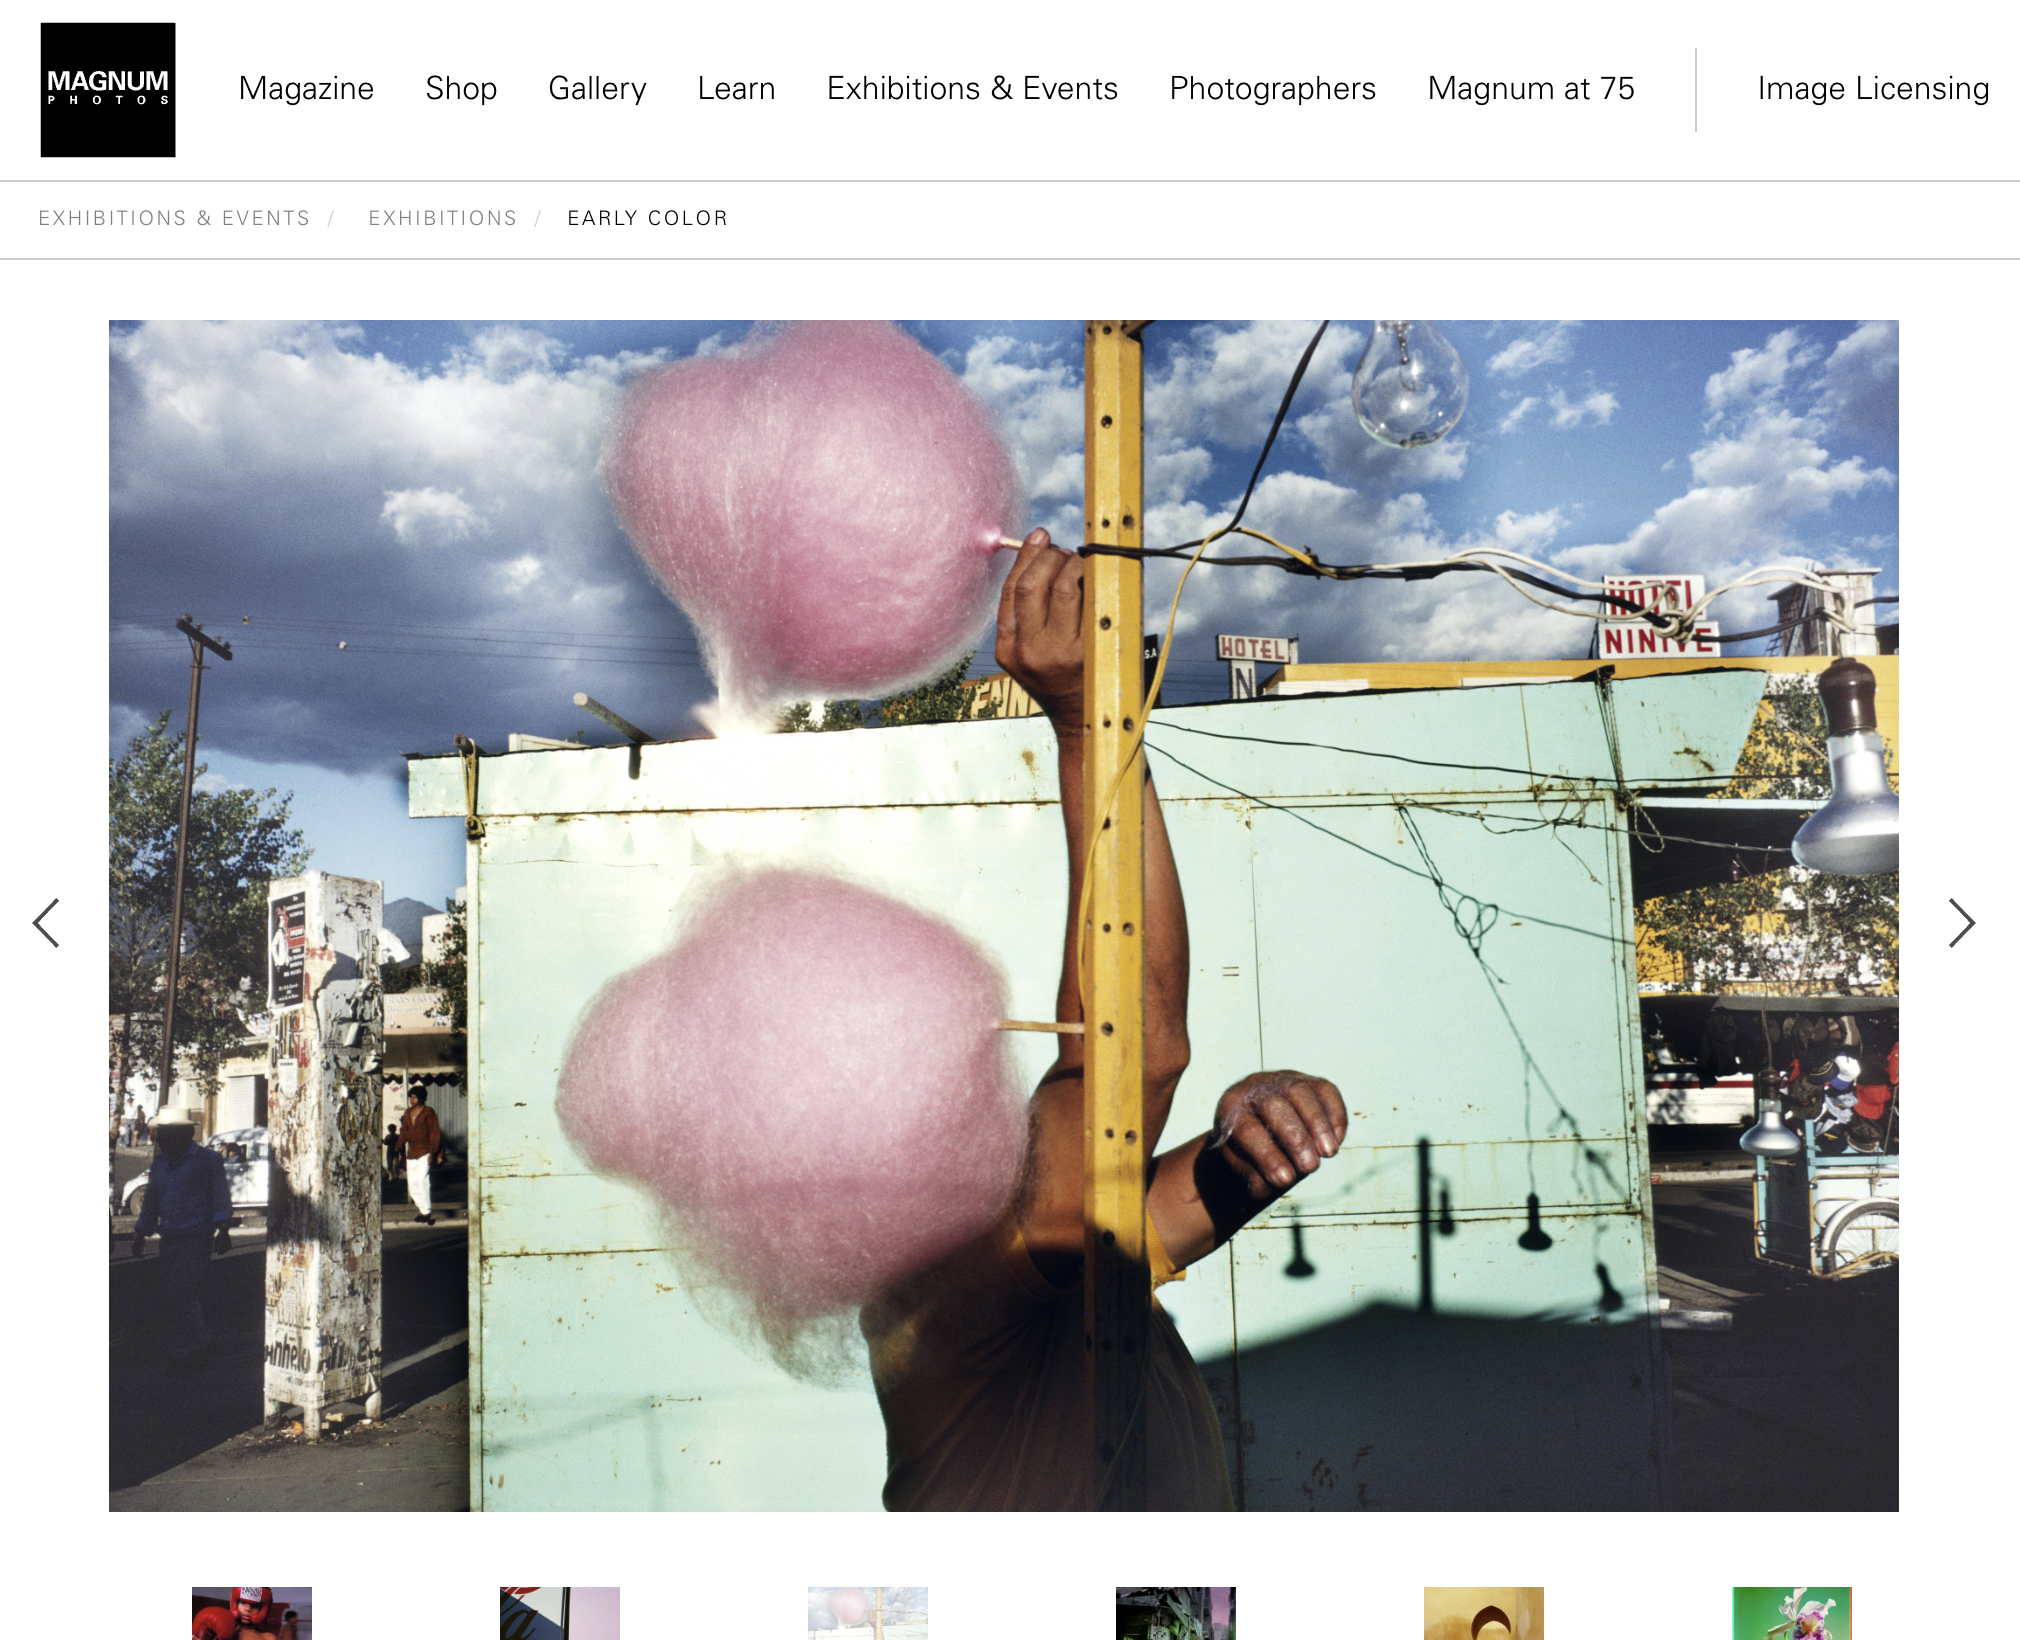Visit Magnum at 75 page
This screenshot has height=1640, width=2020.
tap(1530, 88)
